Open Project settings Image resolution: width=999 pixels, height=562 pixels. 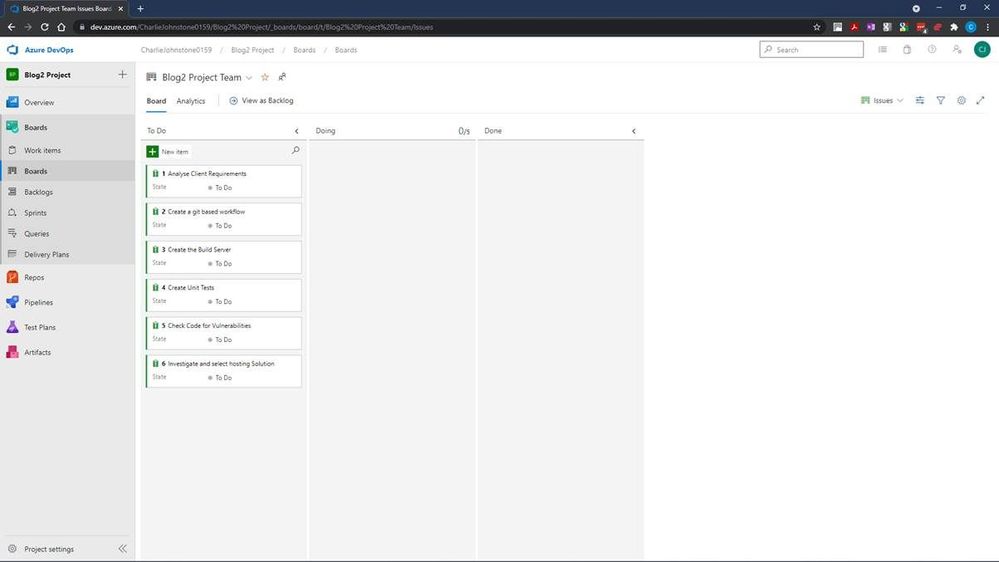point(48,549)
